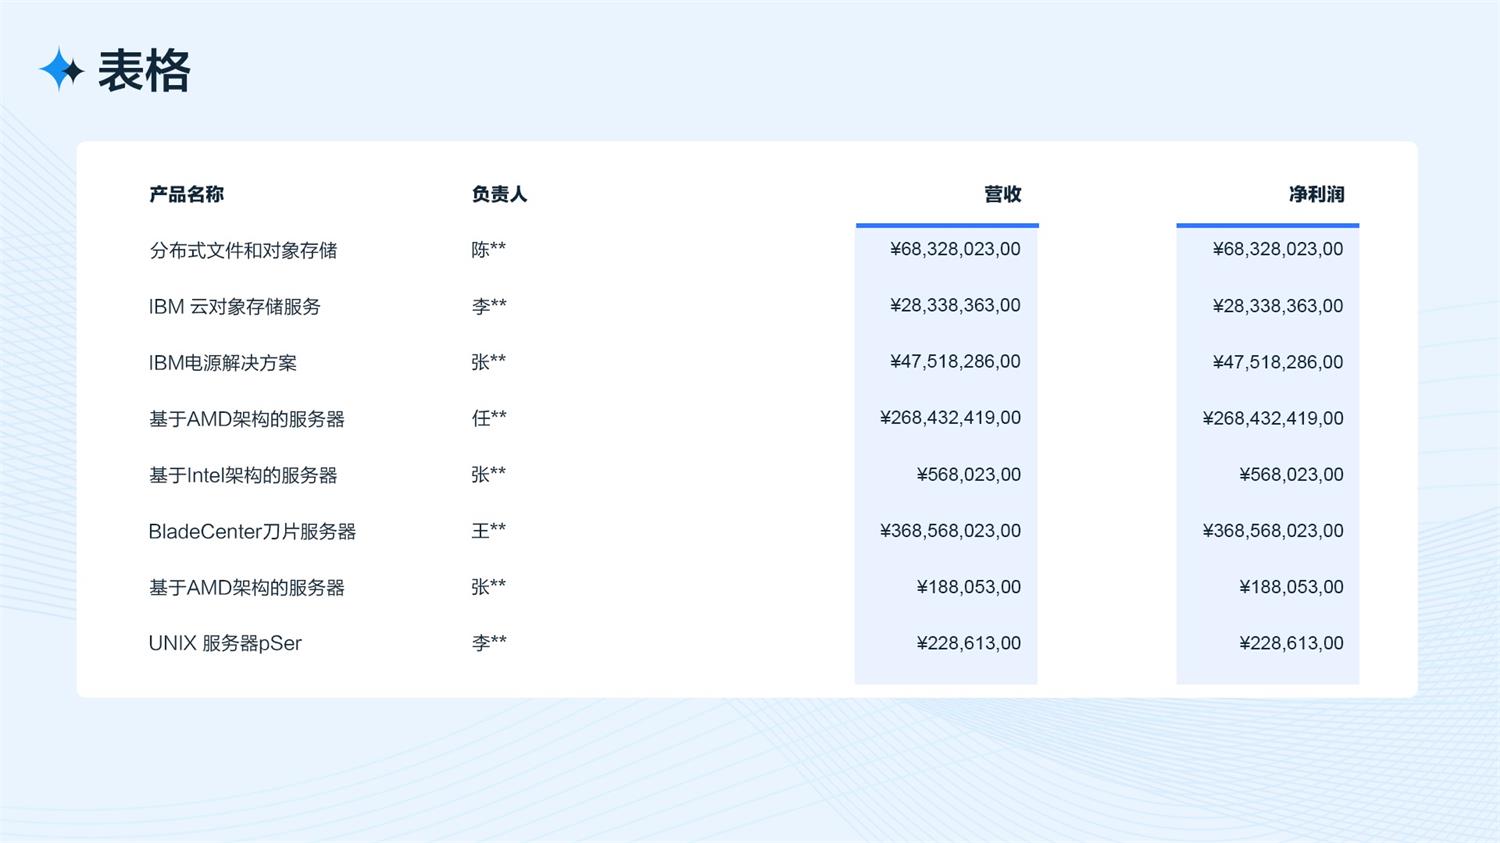Select 基于AMD架构的服务器 in the 任** row
Image resolution: width=1500 pixels, height=843 pixels.
click(x=247, y=419)
